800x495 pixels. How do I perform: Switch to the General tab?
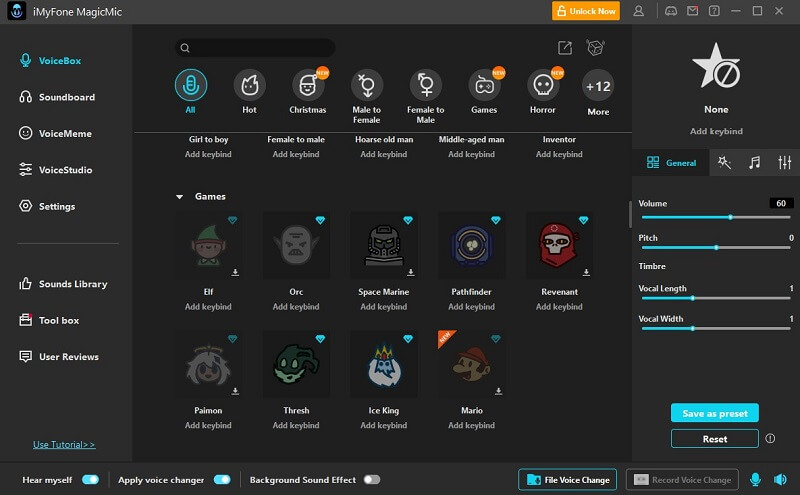(x=671, y=163)
